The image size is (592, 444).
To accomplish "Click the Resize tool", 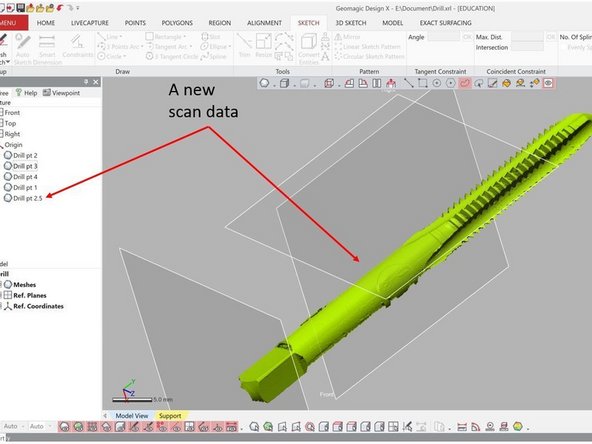I will 264,45.
